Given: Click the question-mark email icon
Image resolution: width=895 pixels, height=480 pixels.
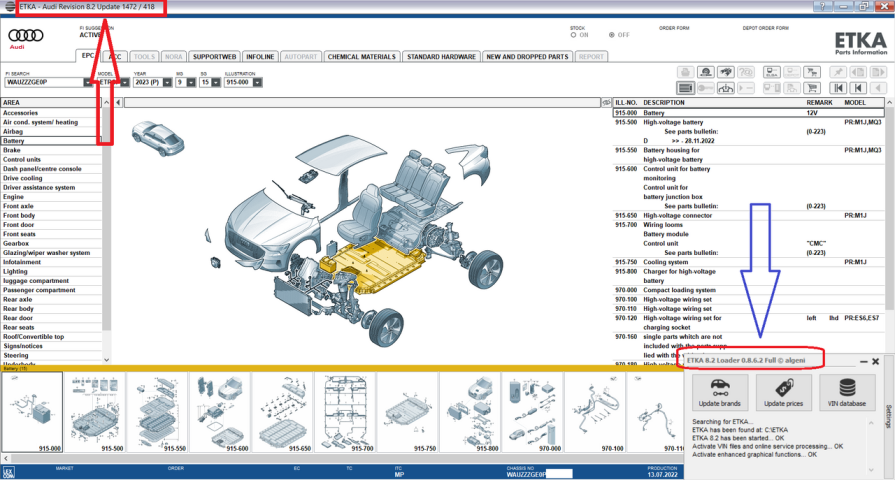Looking at the screenshot, I should [745, 72].
